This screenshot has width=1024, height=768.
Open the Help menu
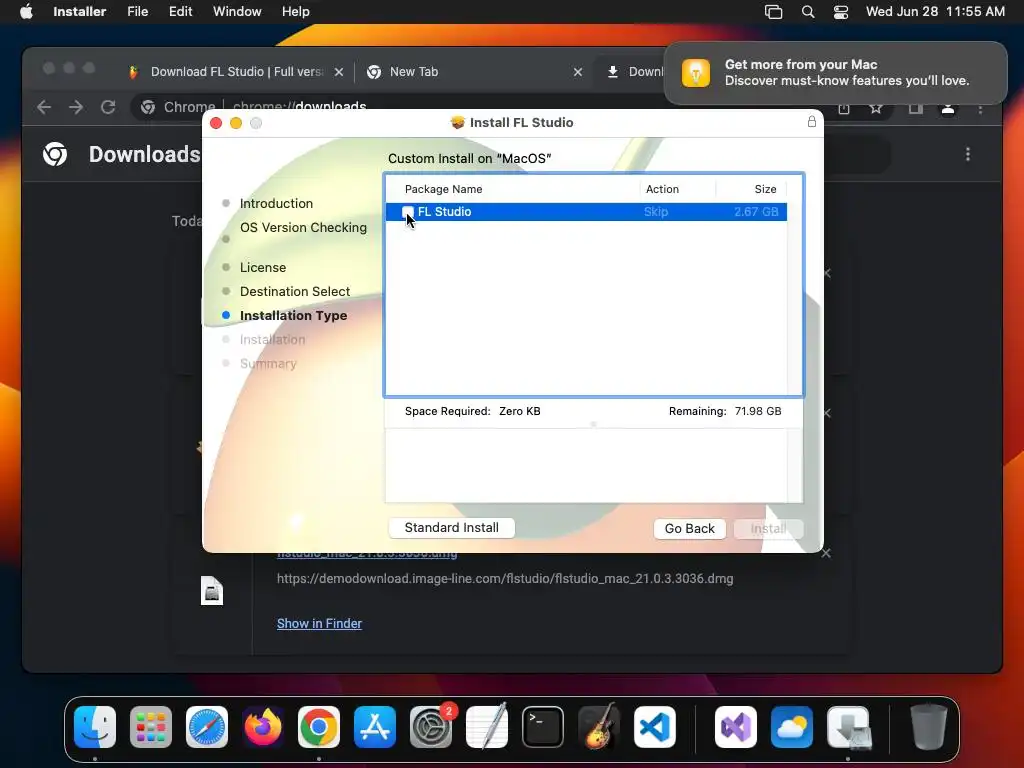point(295,12)
